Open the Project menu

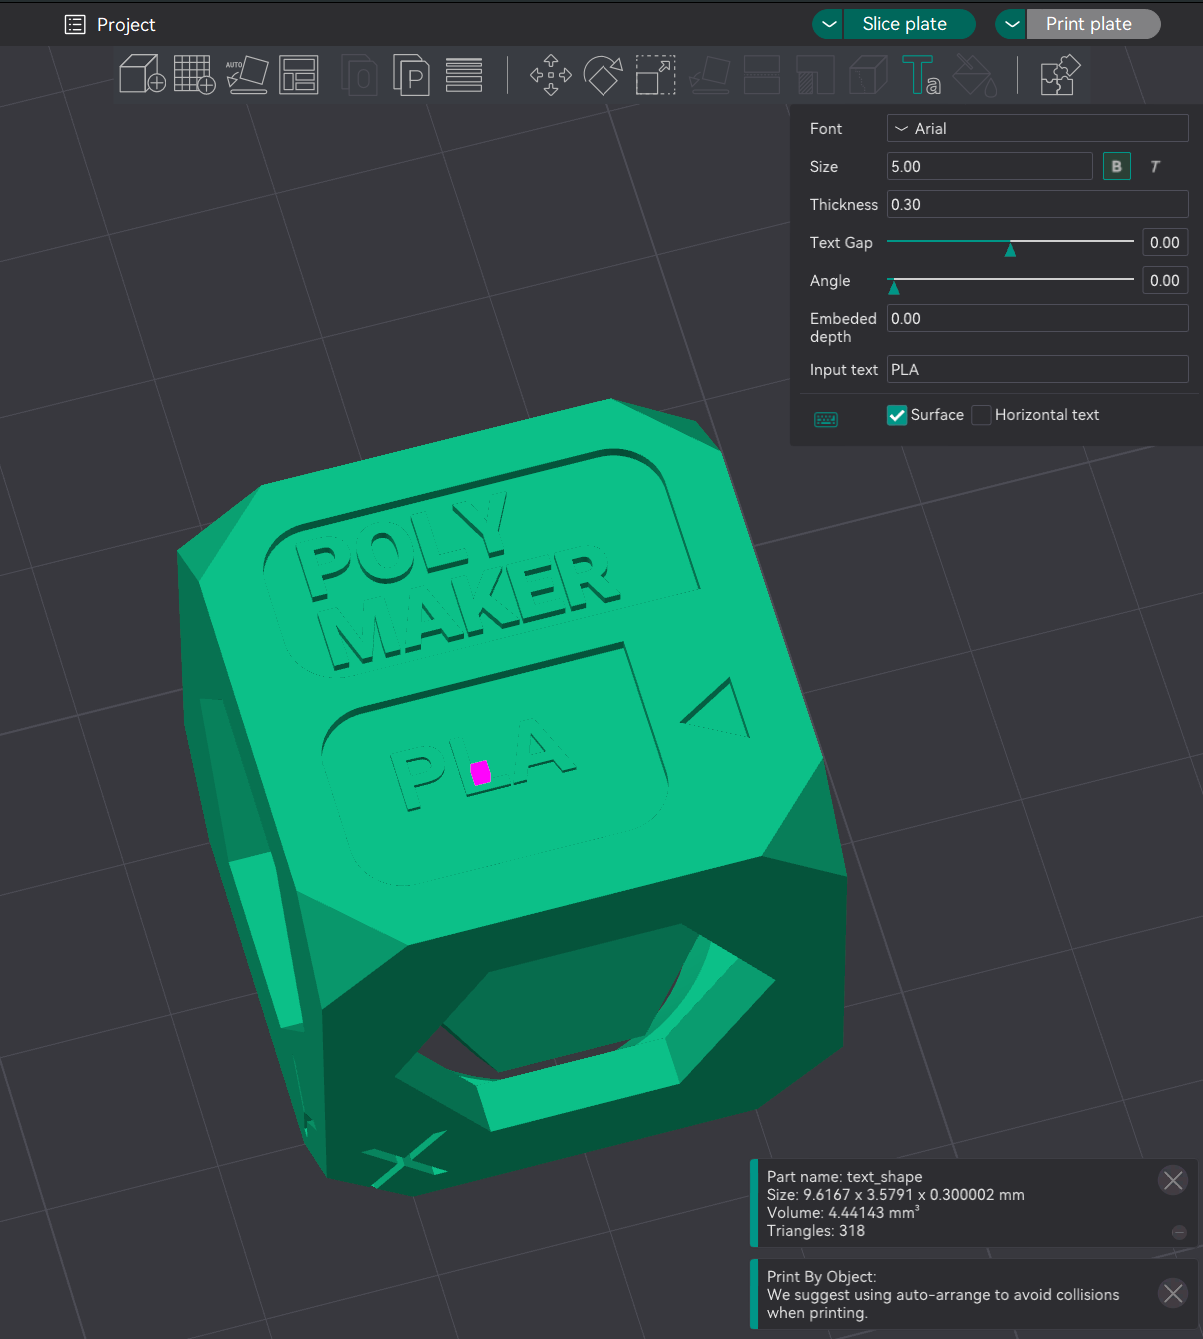(x=110, y=24)
